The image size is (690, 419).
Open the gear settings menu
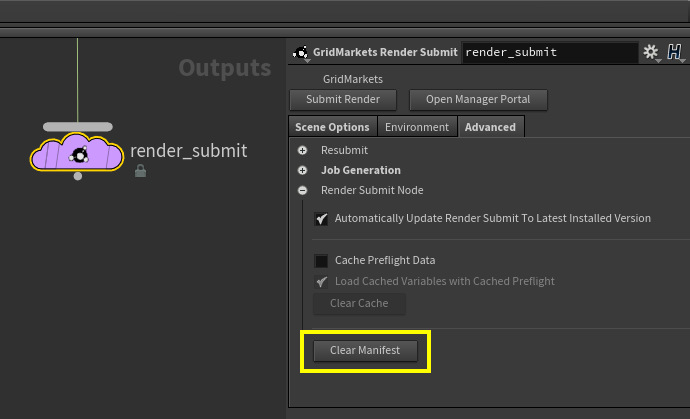coord(650,52)
